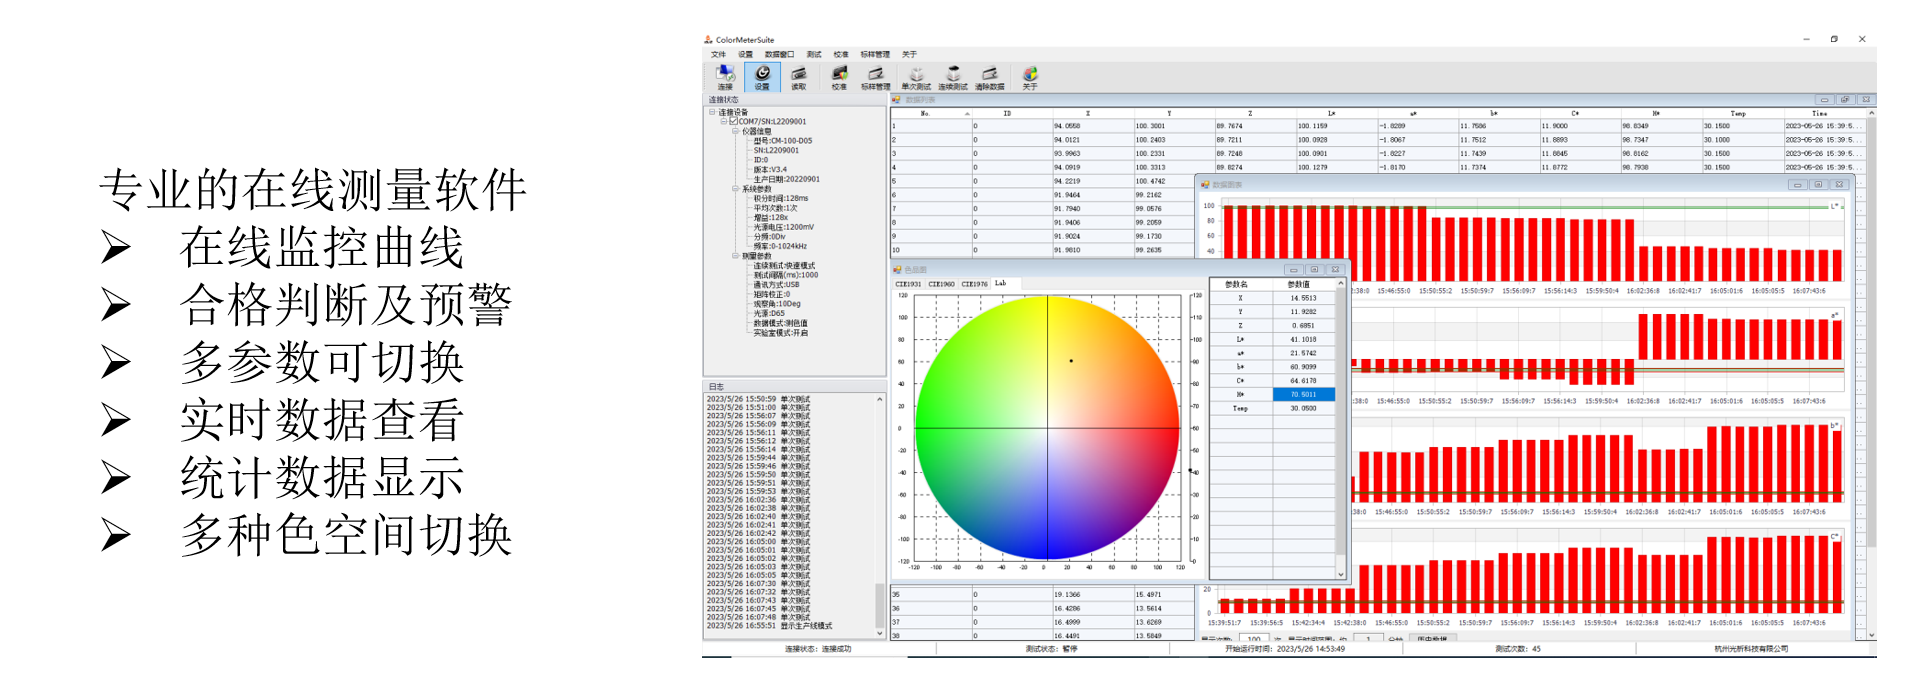Switch to the CIE1976 tab

(974, 284)
